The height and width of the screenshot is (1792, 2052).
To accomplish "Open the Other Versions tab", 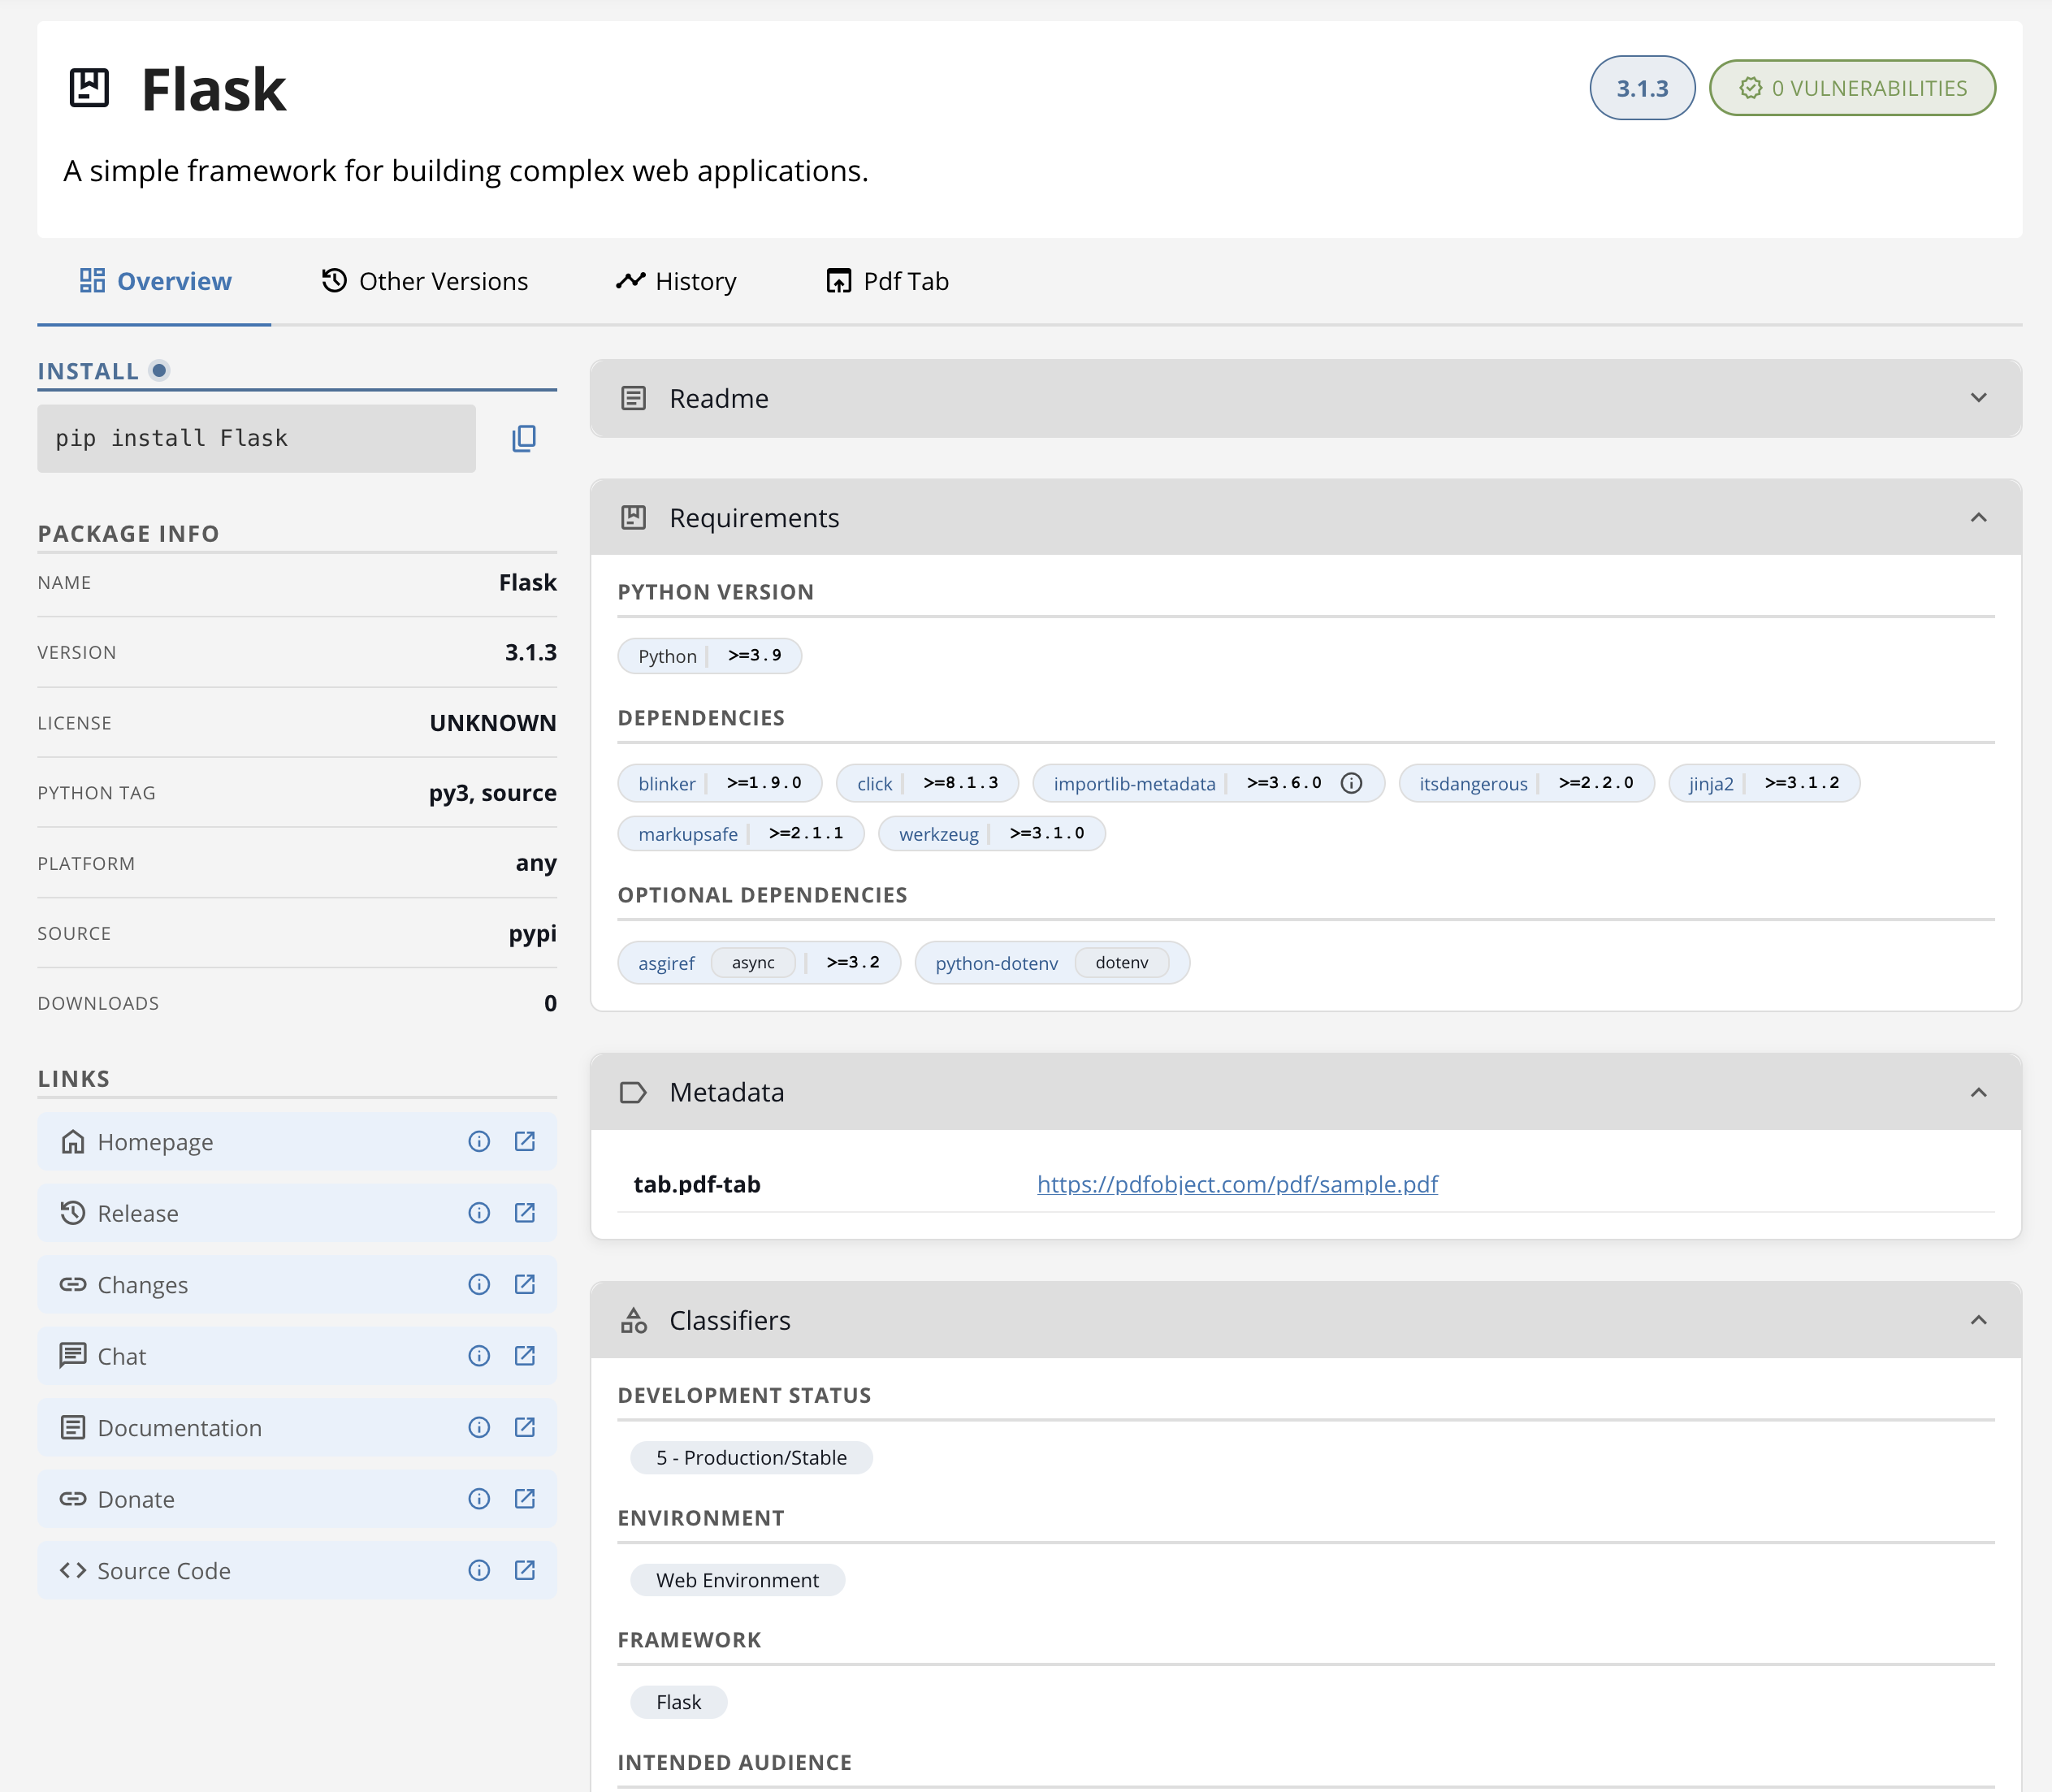I will pos(425,282).
